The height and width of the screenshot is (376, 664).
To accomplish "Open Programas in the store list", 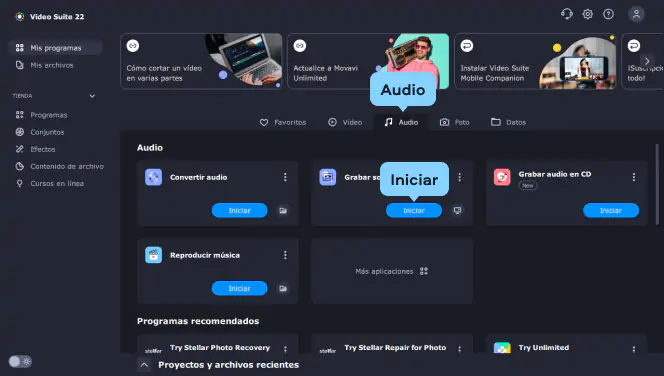I will (42, 115).
